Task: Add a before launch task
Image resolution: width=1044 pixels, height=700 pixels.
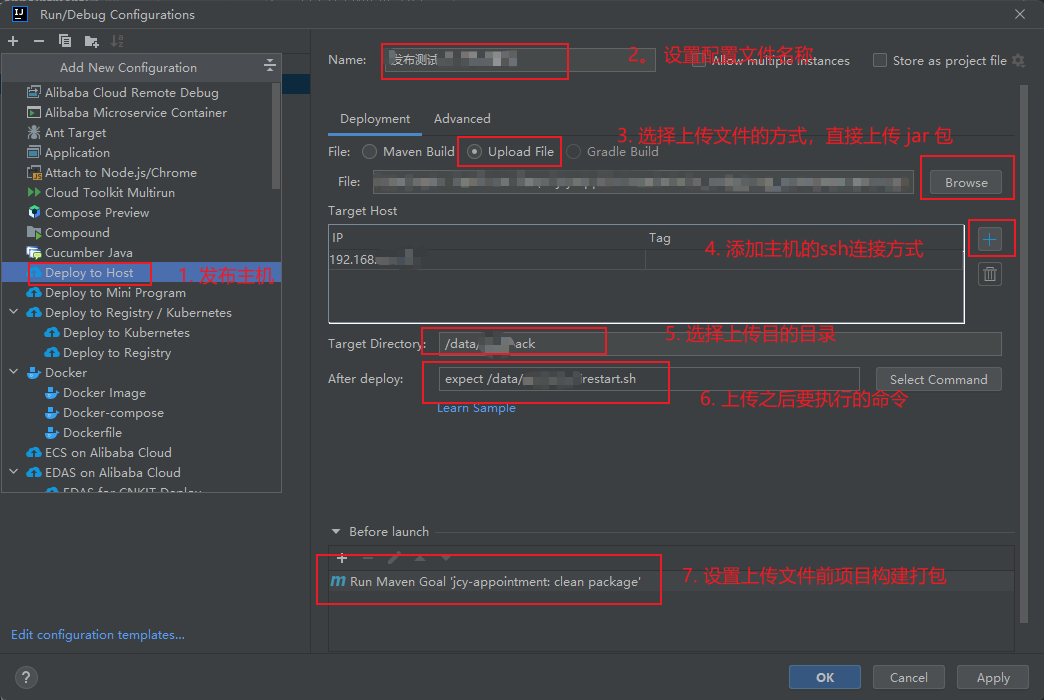Action: 342,558
